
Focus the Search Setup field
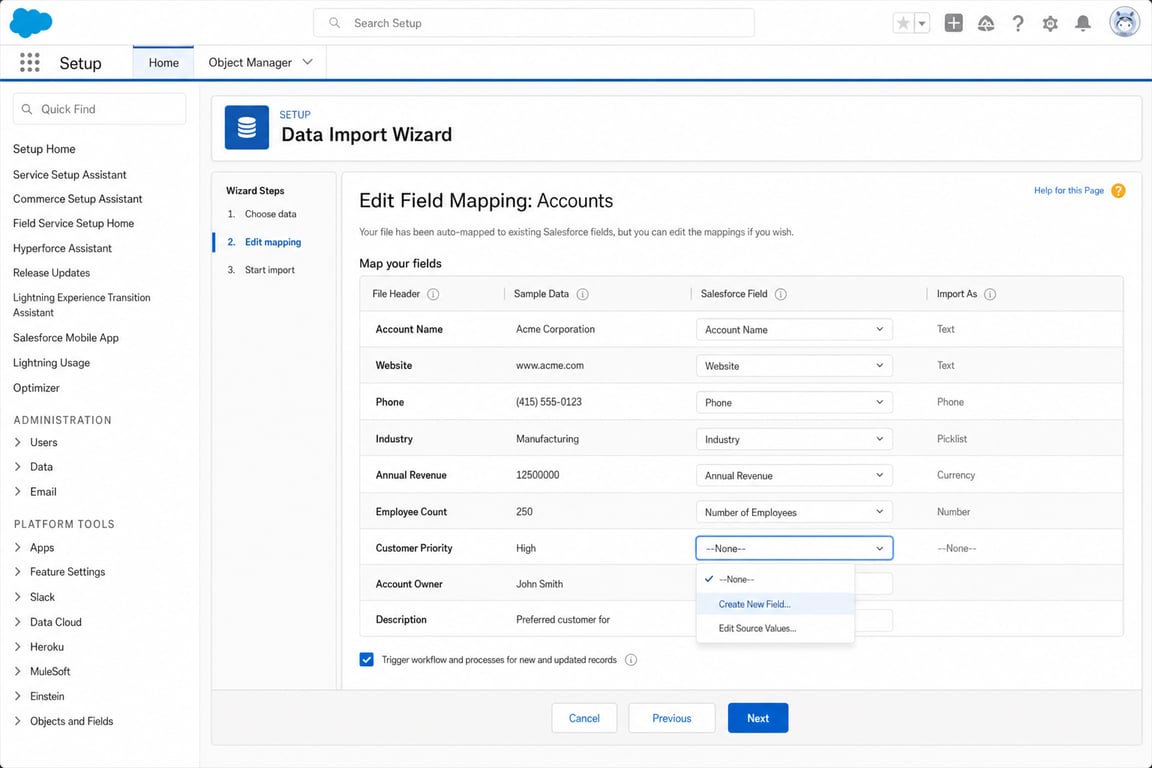click(534, 23)
